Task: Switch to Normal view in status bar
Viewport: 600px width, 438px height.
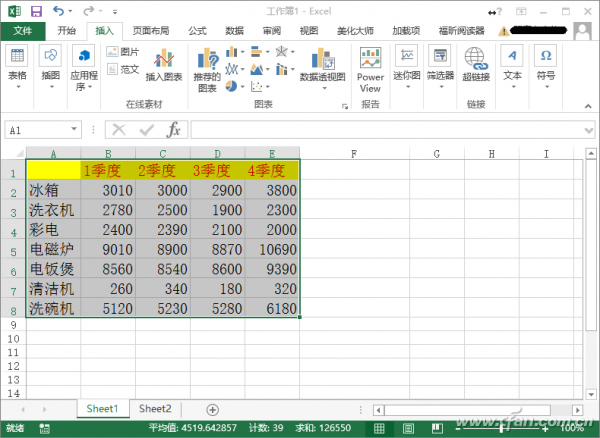Action: [x=379, y=428]
